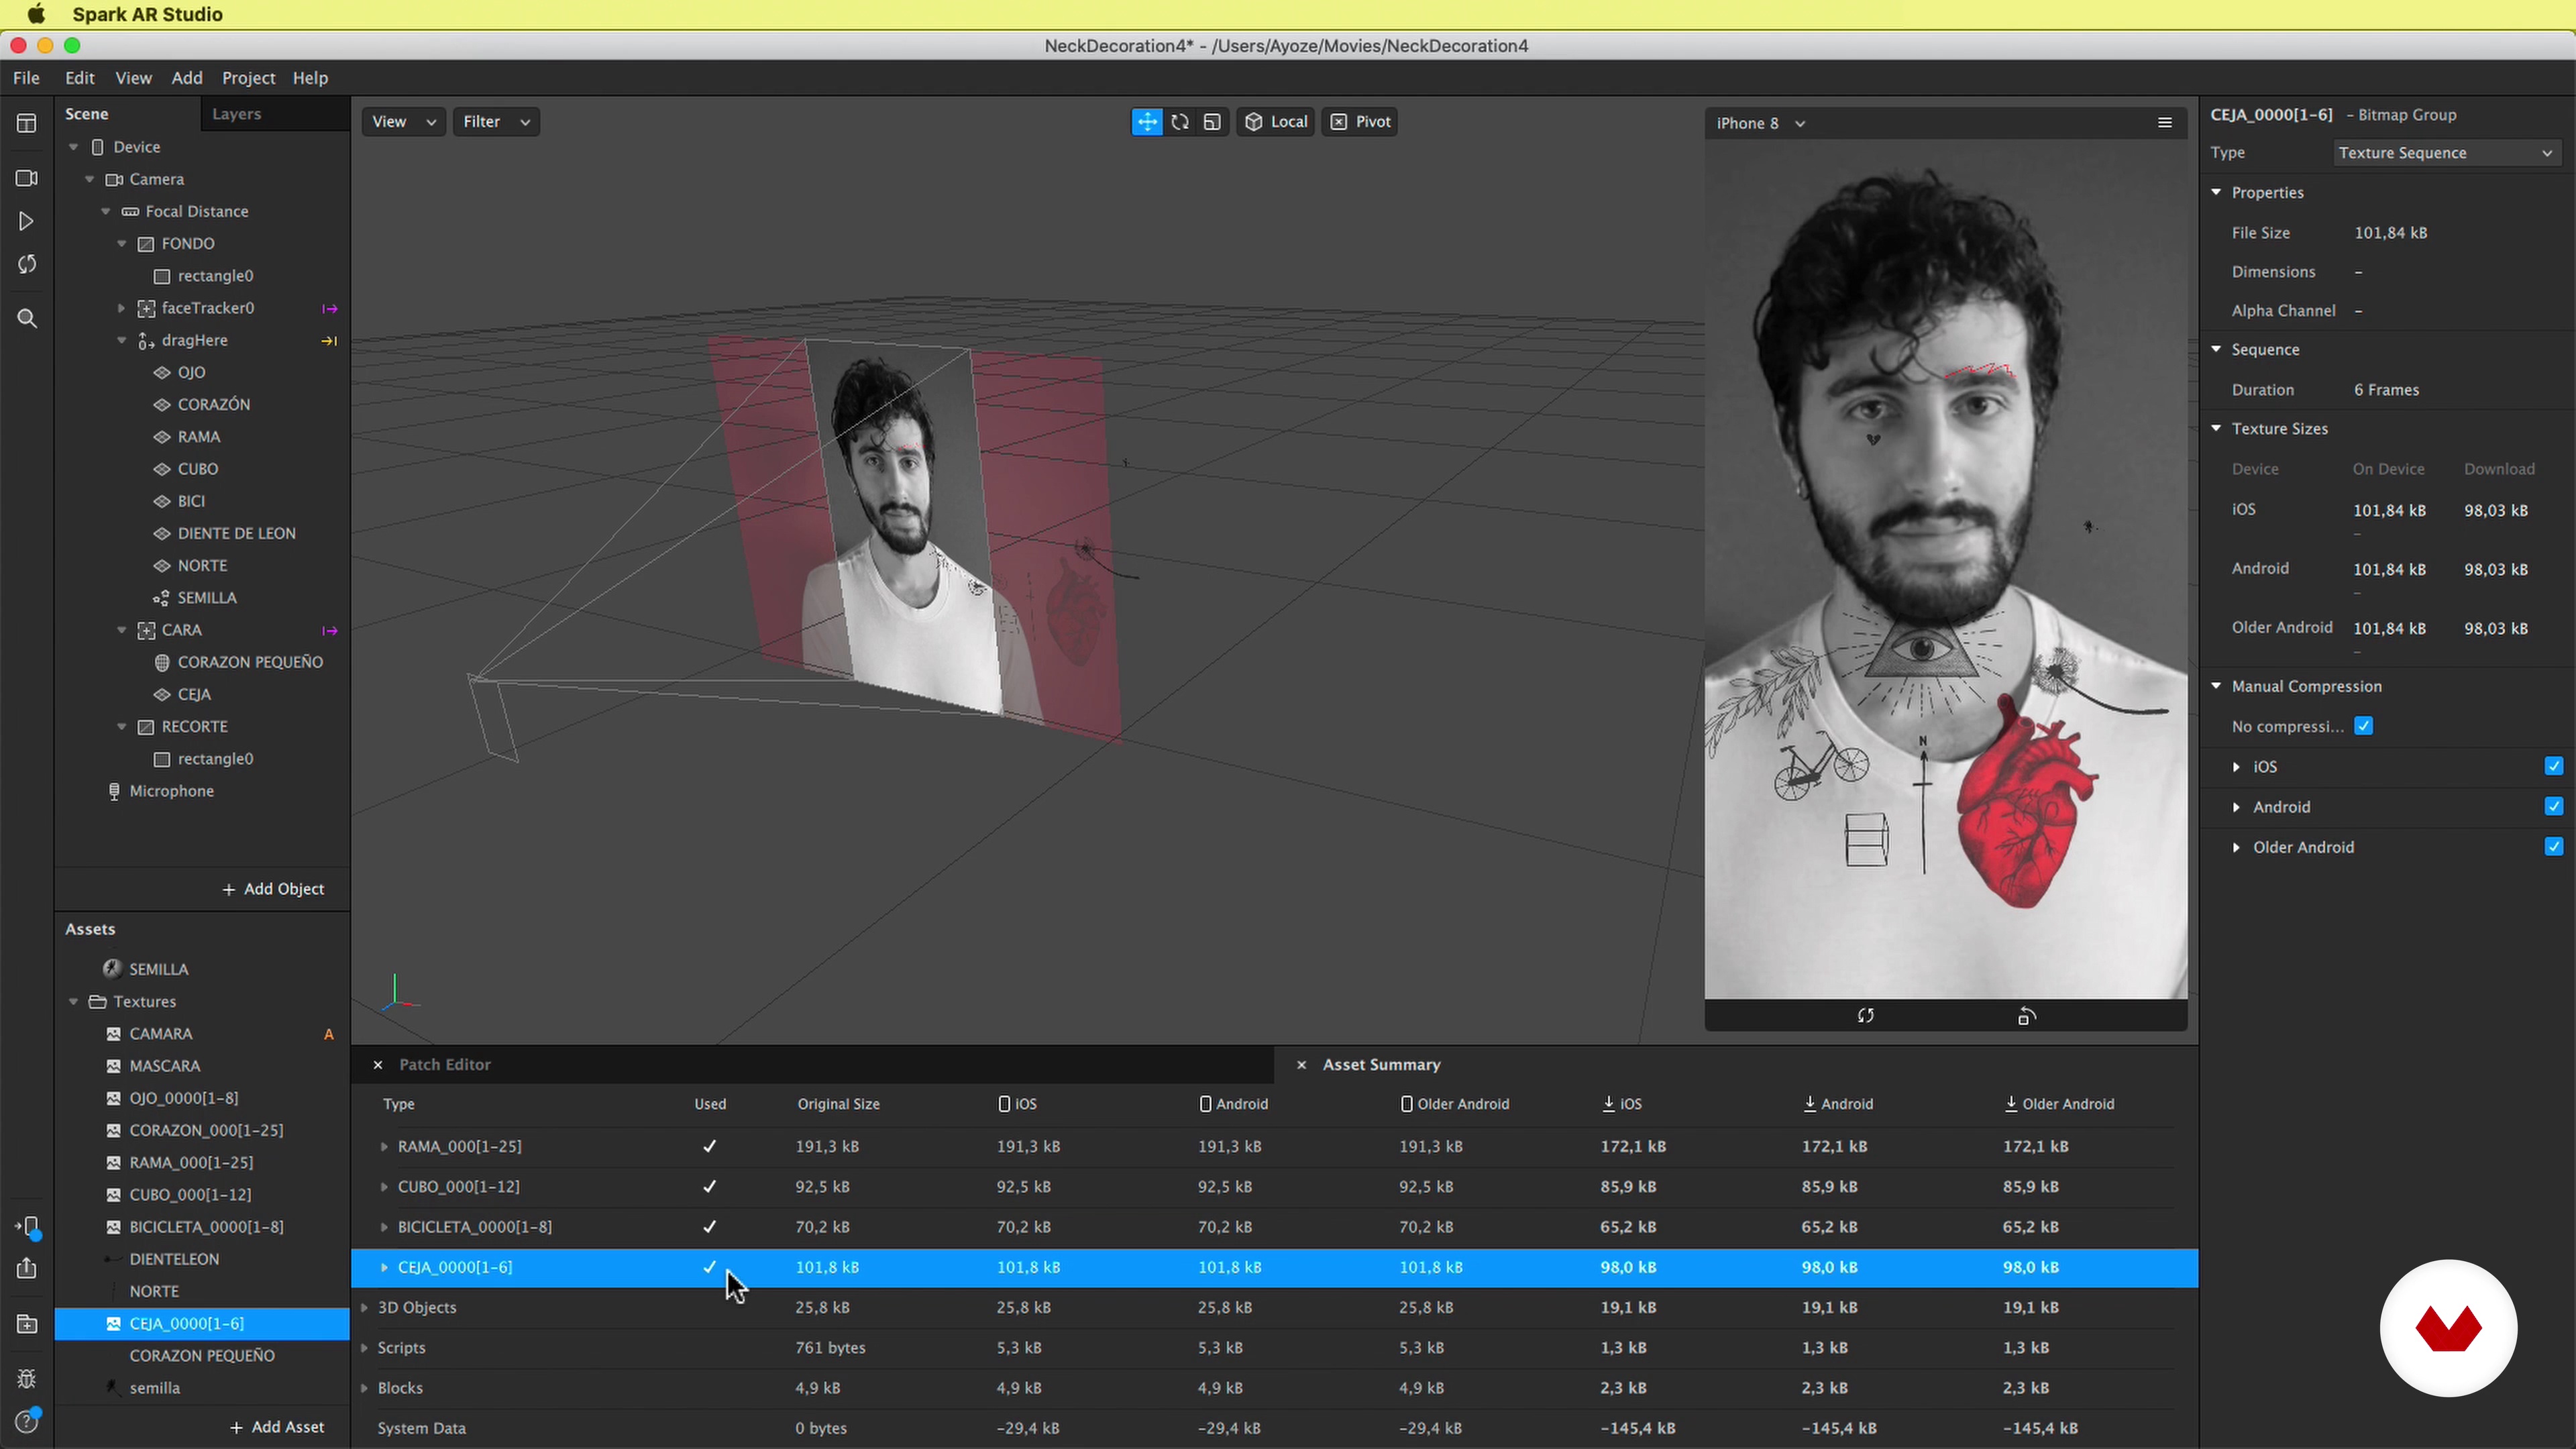
Task: Select the CORAZON_000[1-25] texture asset
Action: tap(206, 1130)
